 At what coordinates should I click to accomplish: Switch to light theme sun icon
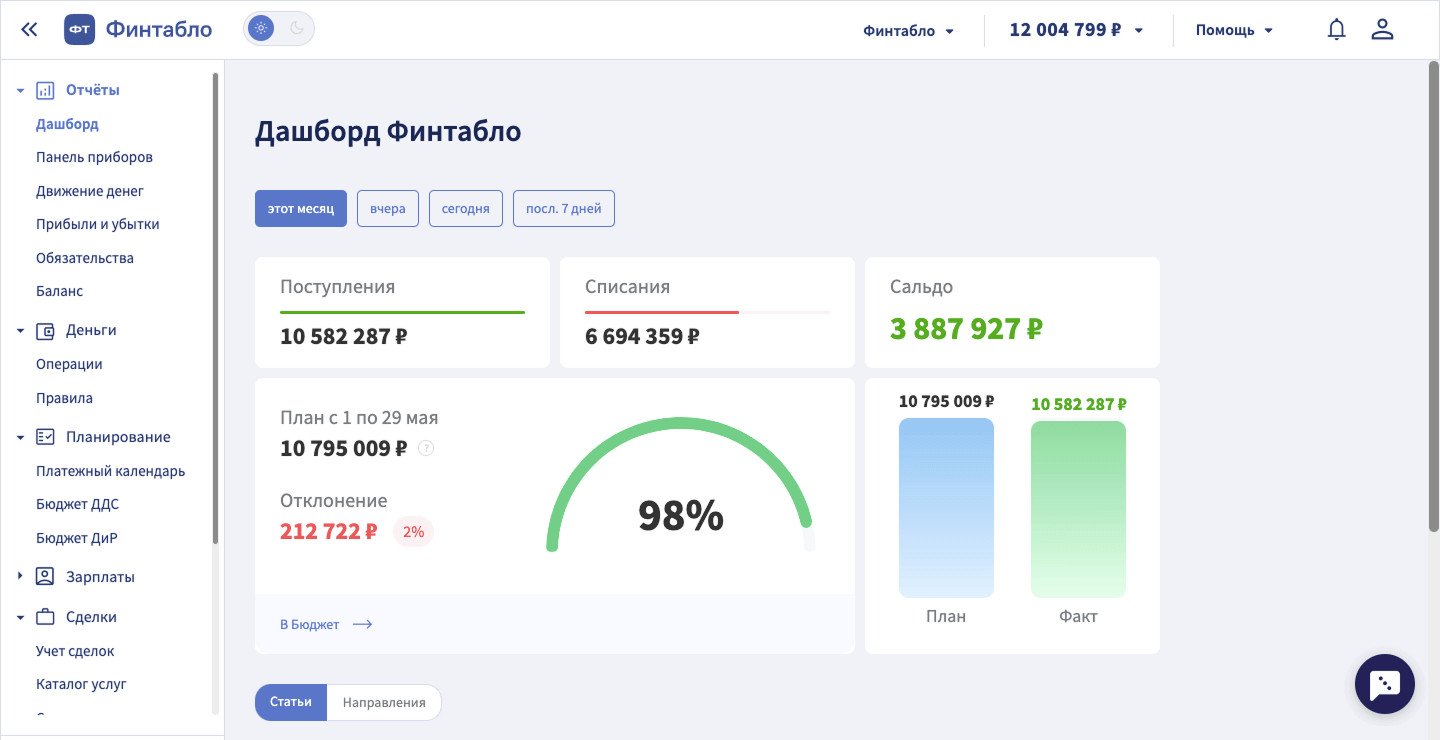pos(261,29)
